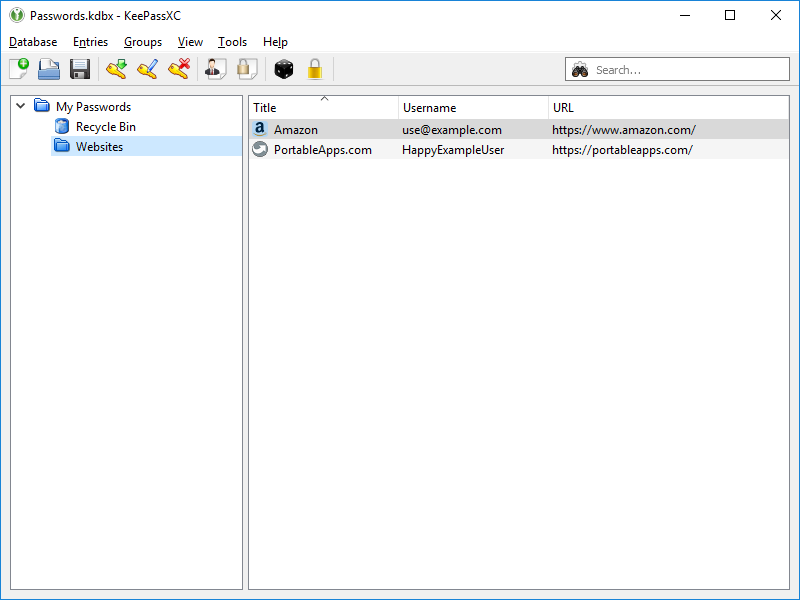Add new entry with green arrow key icon
The width and height of the screenshot is (800, 600).
tap(117, 69)
